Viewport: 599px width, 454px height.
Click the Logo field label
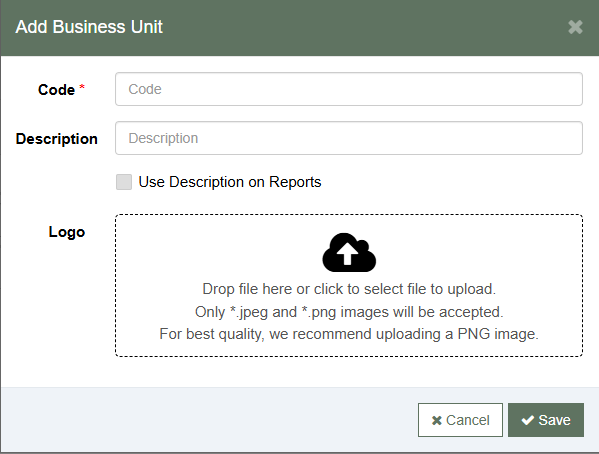[x=67, y=232]
